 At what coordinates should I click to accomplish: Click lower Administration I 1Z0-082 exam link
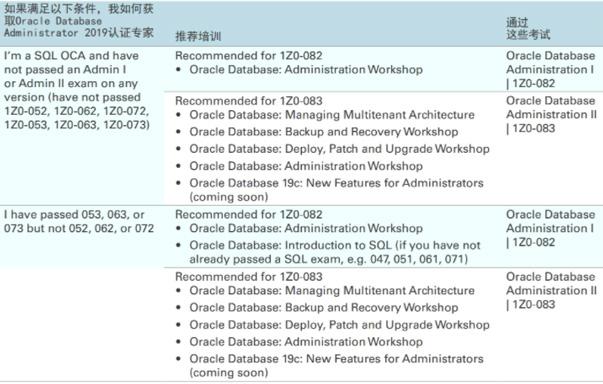pyautogui.click(x=550, y=228)
